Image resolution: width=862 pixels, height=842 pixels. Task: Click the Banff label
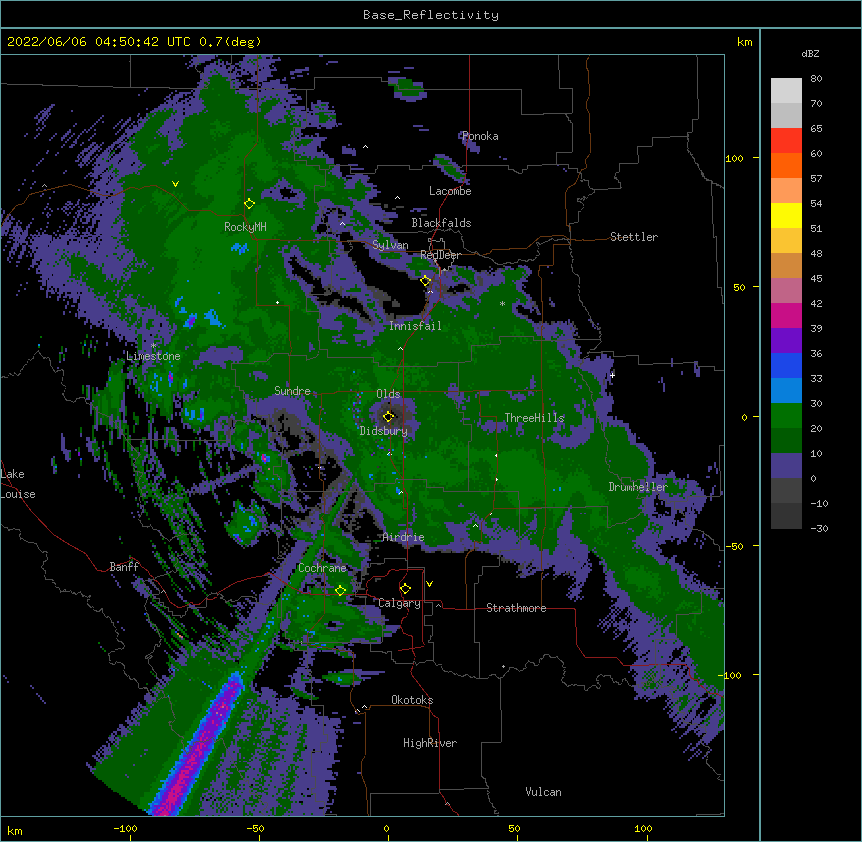(124, 567)
